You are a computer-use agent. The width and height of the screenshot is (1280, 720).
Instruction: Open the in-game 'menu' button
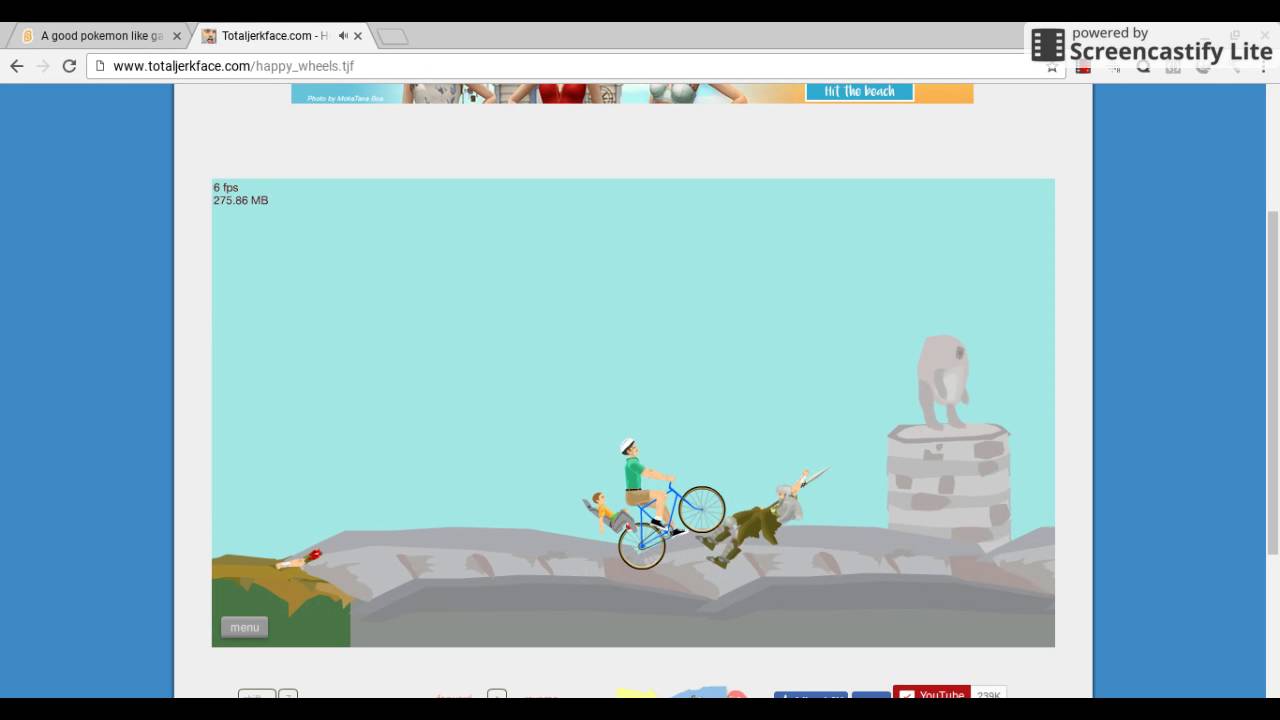pyautogui.click(x=244, y=628)
